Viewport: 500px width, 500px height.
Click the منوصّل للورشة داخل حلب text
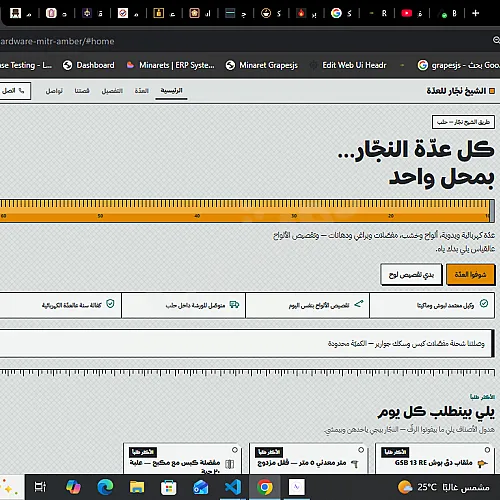195,305
